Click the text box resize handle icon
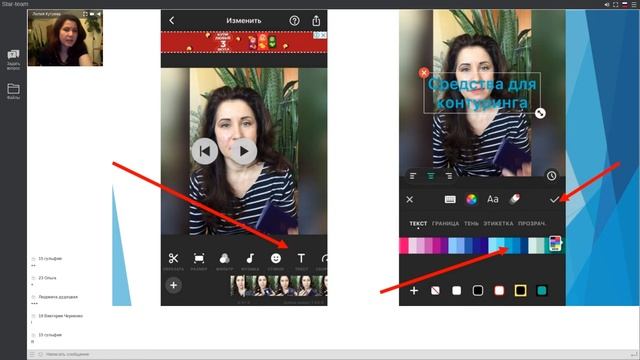The width and height of the screenshot is (640, 360). [x=540, y=113]
